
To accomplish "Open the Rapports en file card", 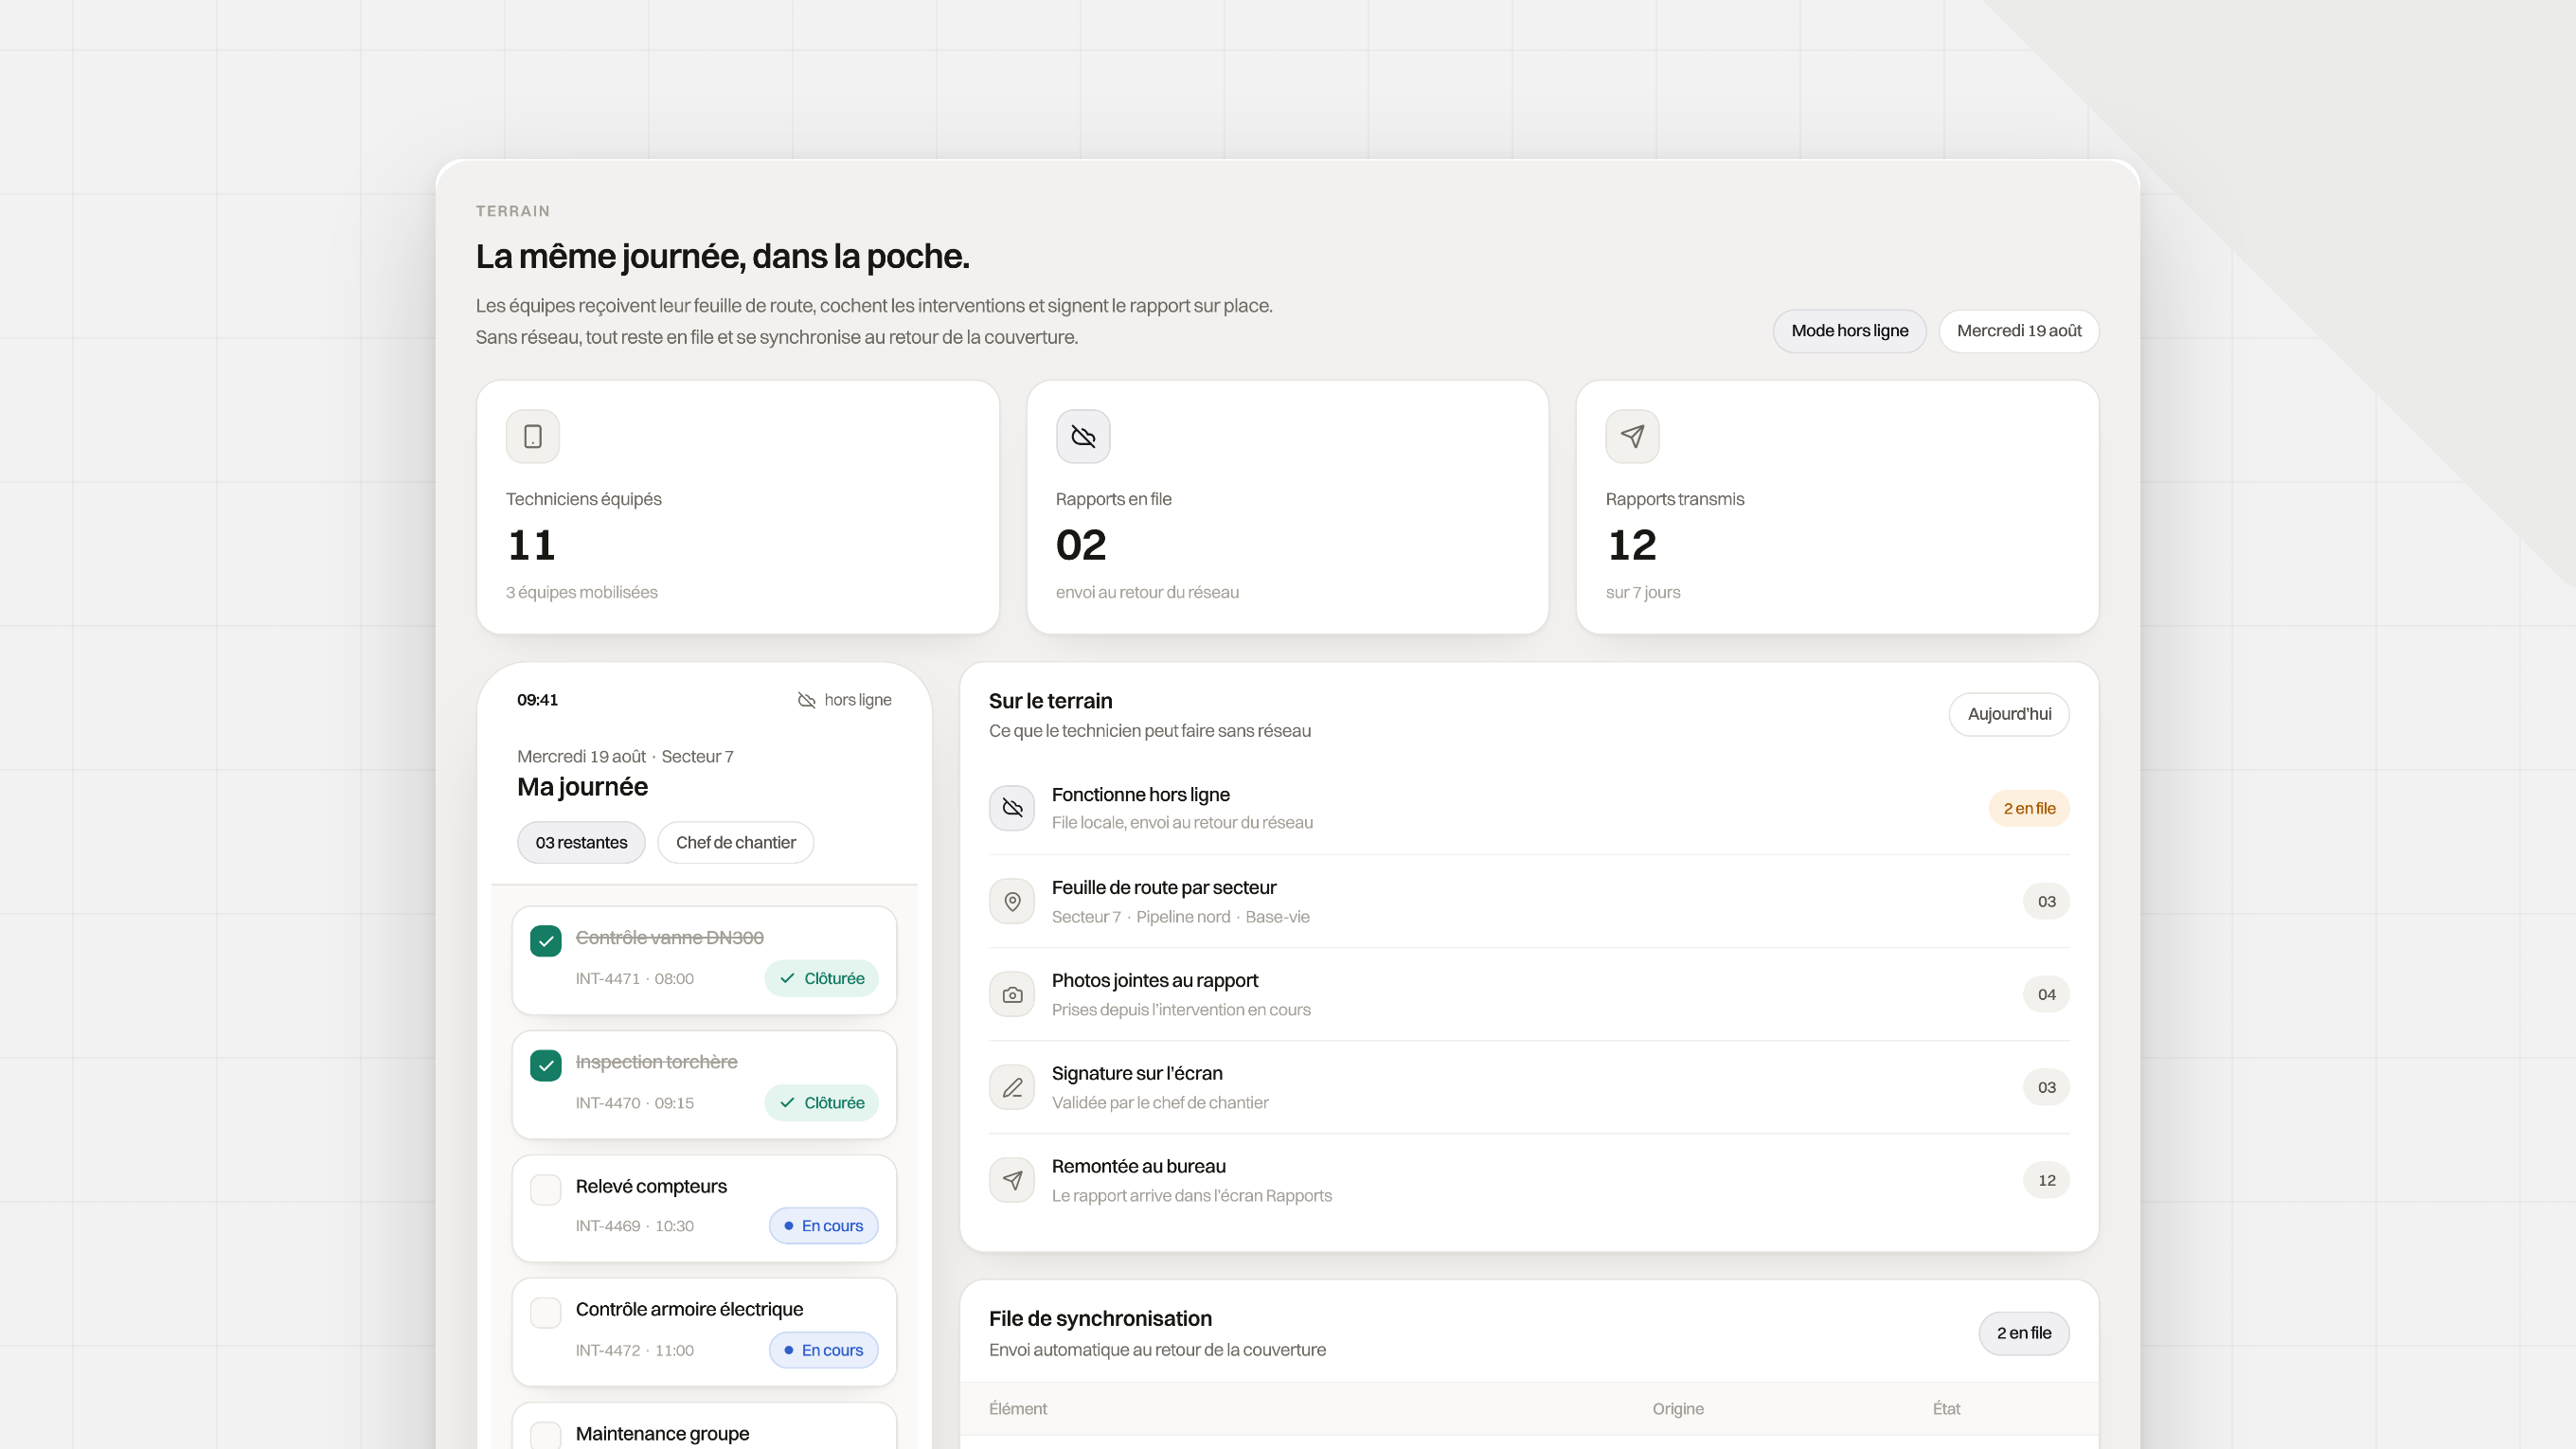I will click(x=1287, y=507).
